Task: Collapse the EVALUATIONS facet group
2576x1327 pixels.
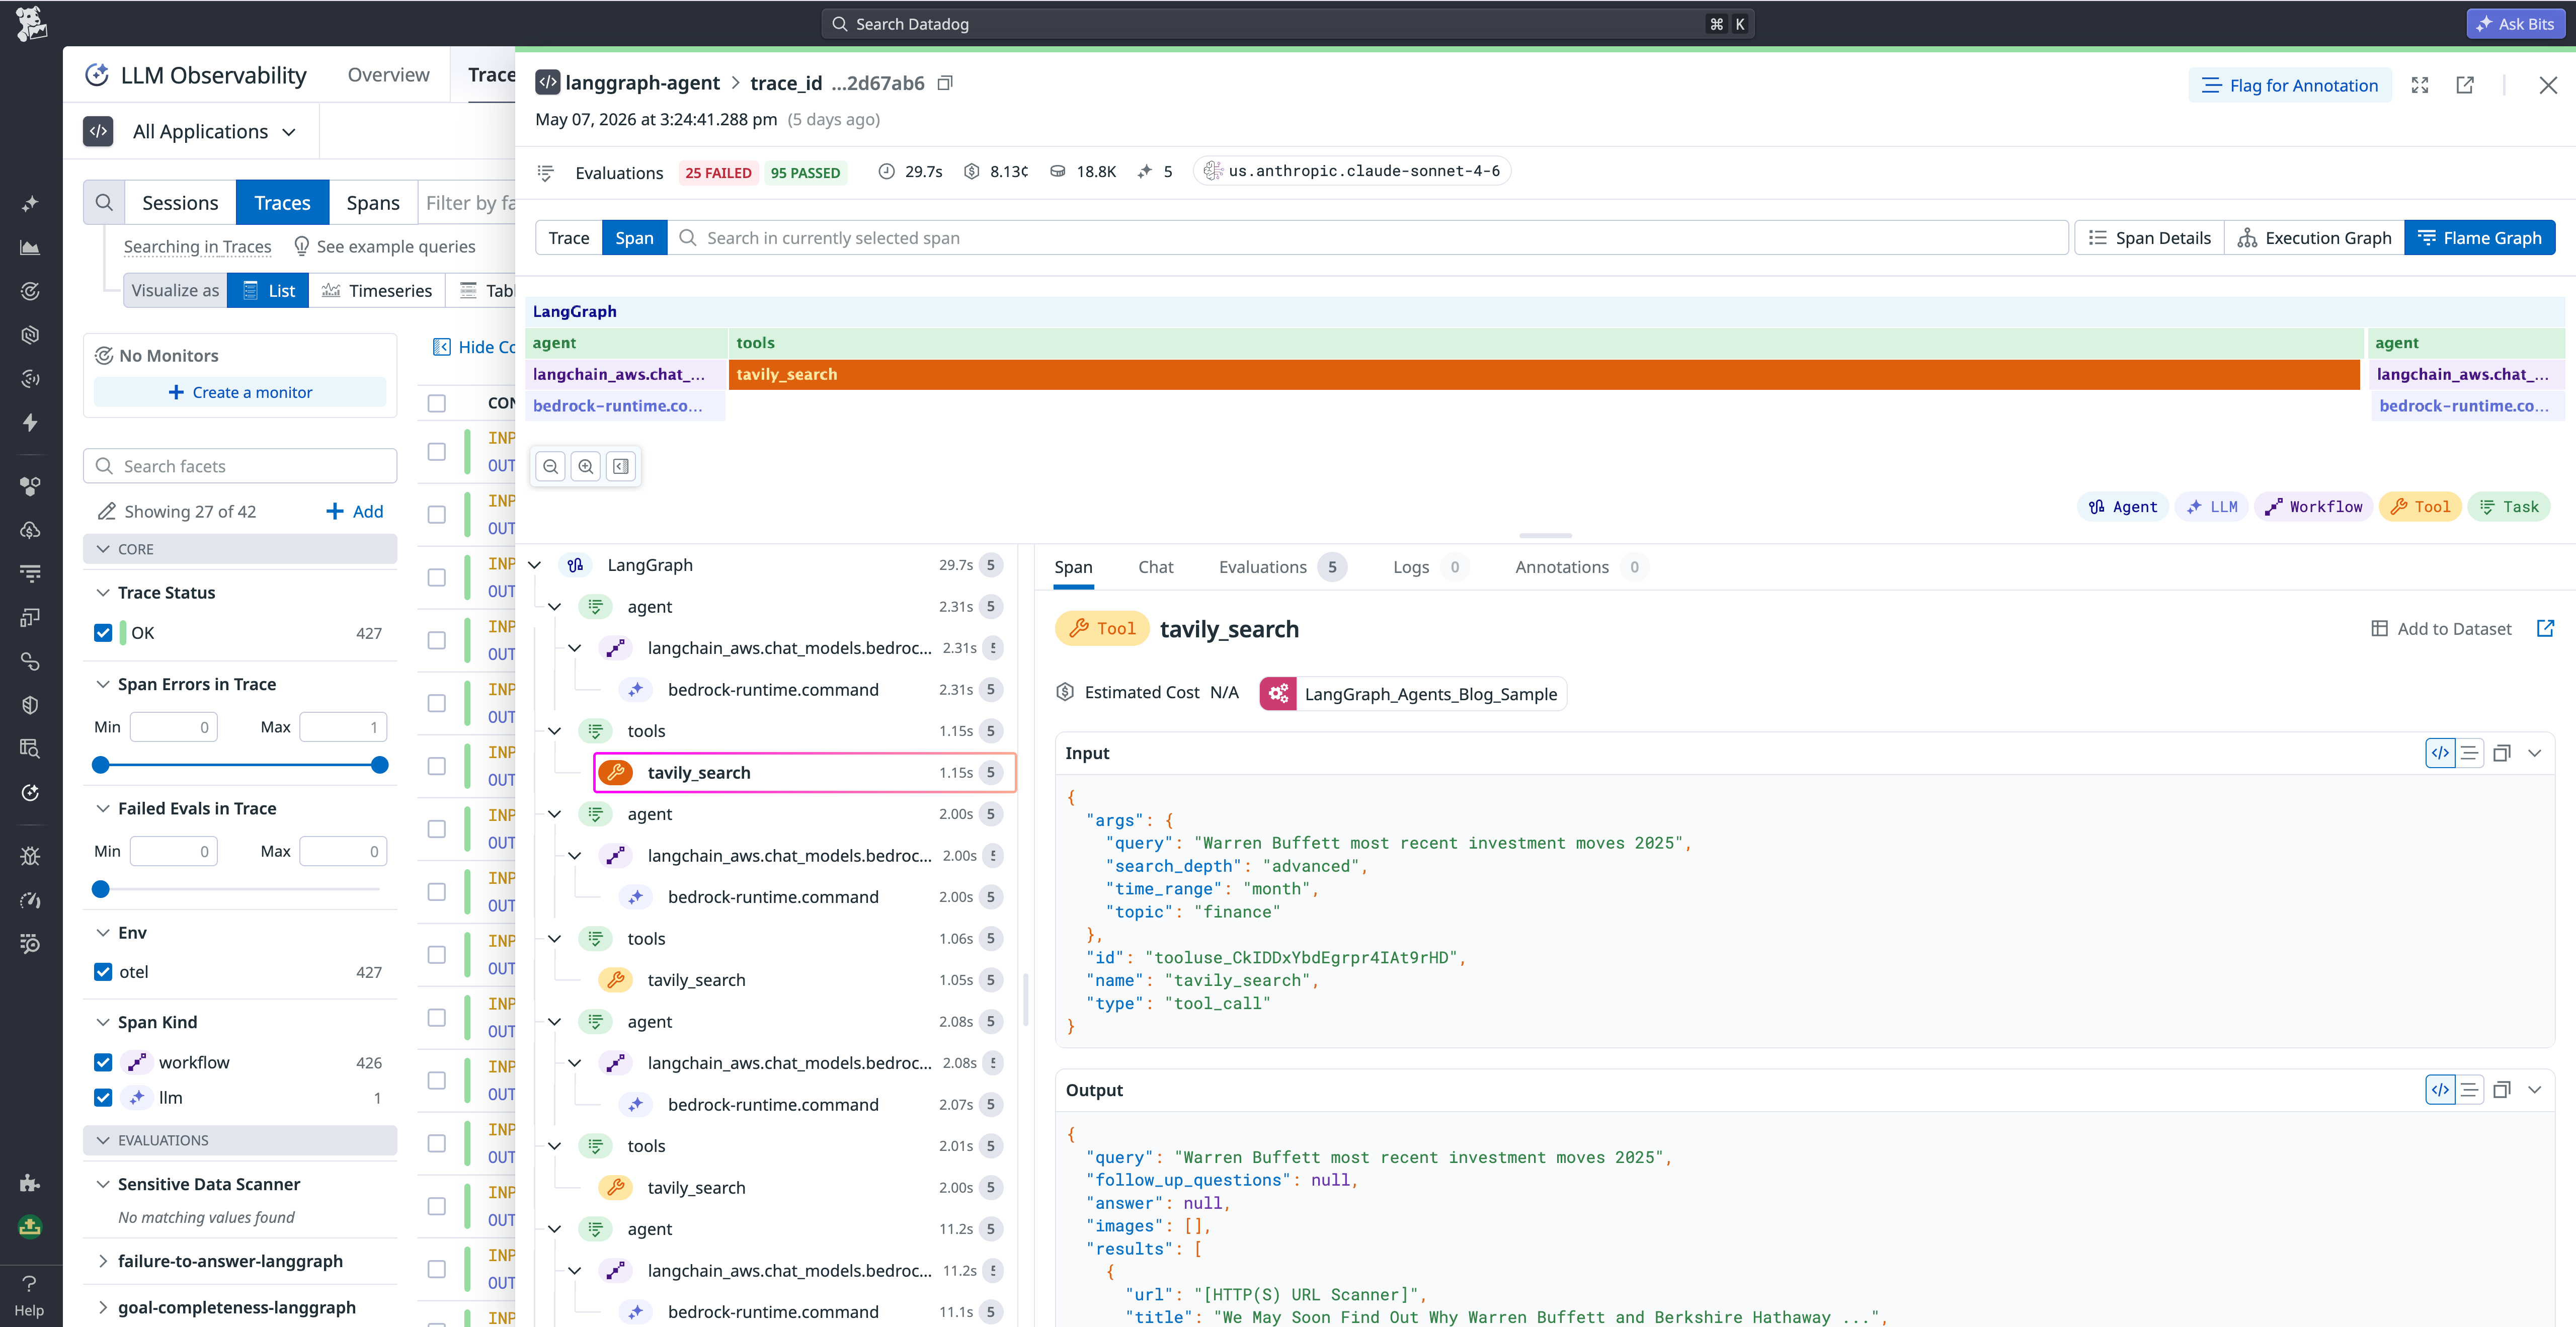Action: click(x=240, y=1140)
